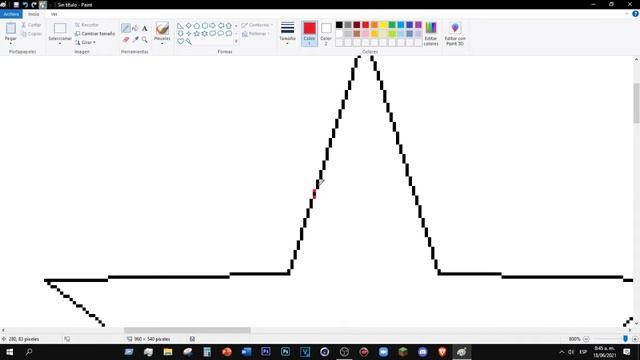The height and width of the screenshot is (360, 640).
Task: Click the Pinceles brushes icon
Action: coord(162,29)
